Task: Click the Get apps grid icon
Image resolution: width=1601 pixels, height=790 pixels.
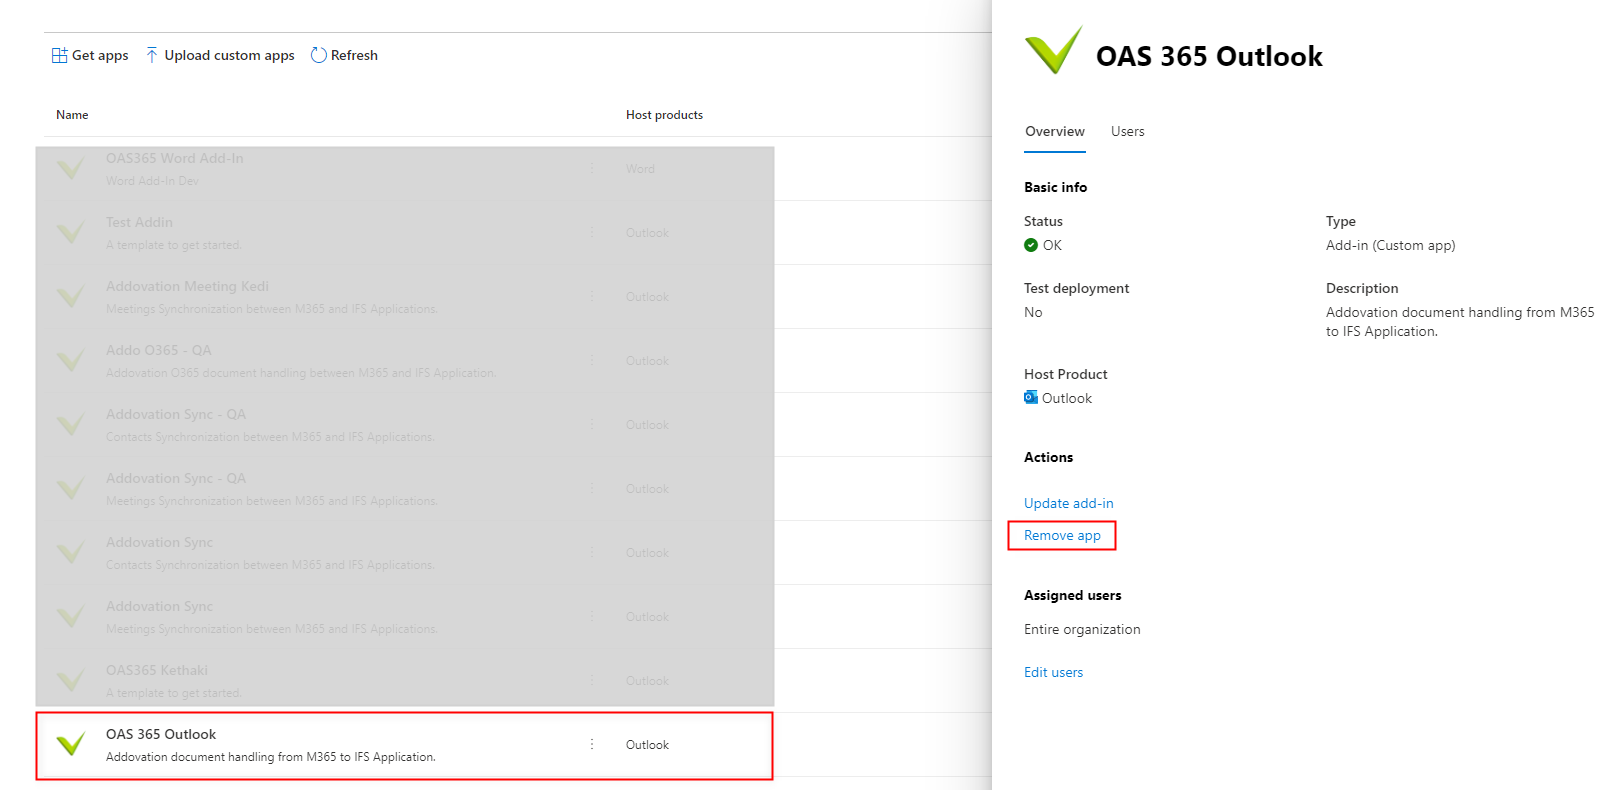Action: click(x=60, y=55)
